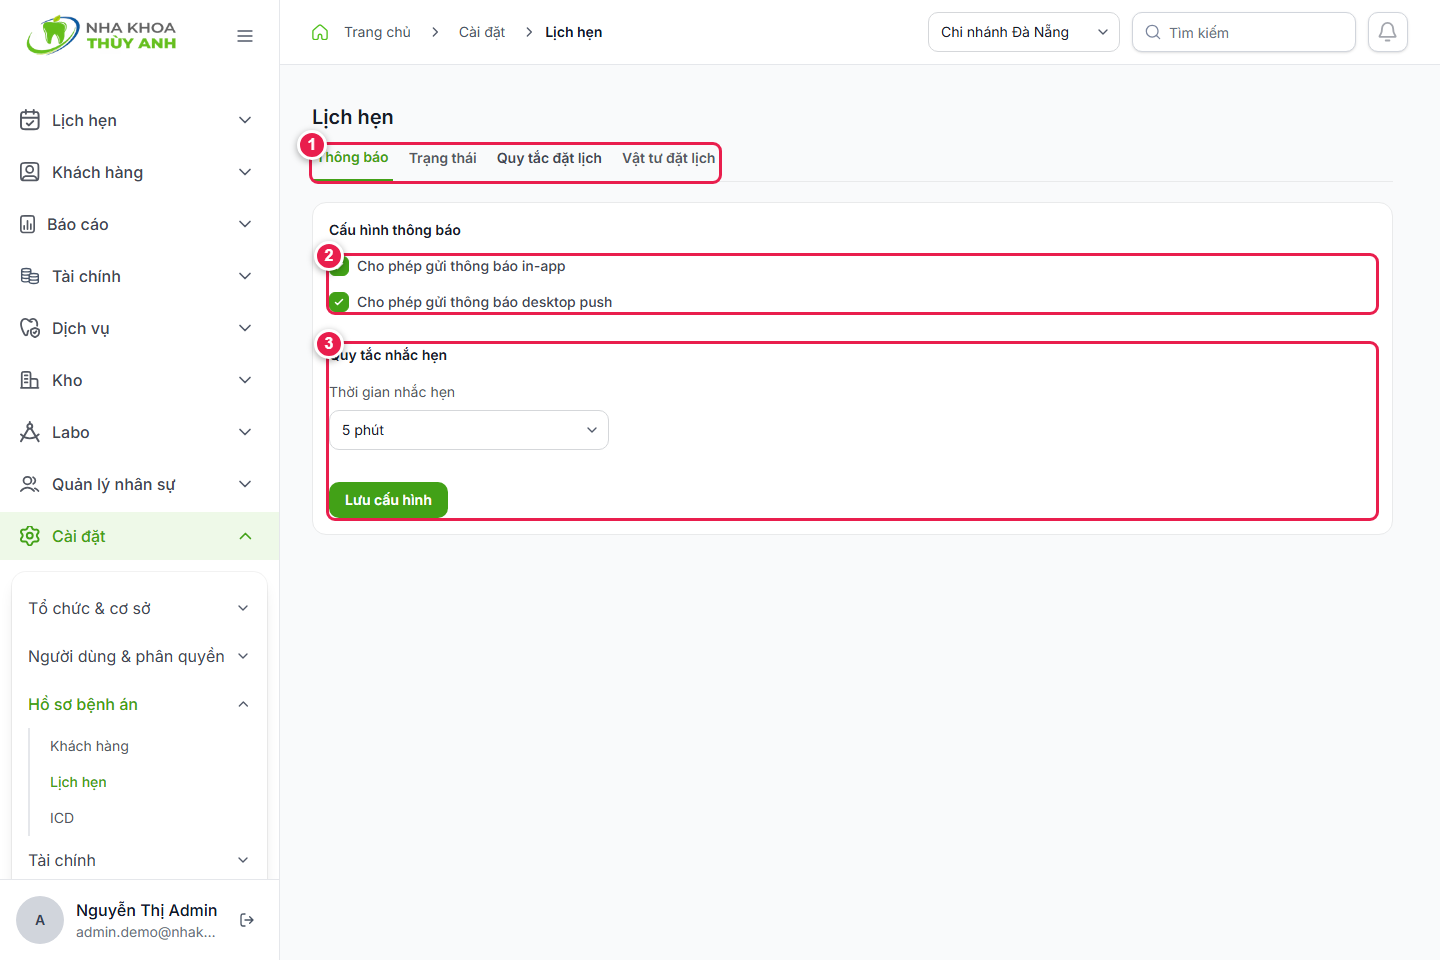
Task: Click the Tài chính coins icon
Action: [x=30, y=276]
